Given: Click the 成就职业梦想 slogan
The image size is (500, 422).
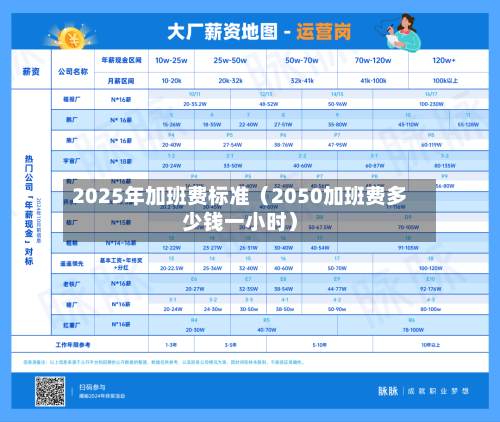Looking at the screenshot, I should (438, 391).
